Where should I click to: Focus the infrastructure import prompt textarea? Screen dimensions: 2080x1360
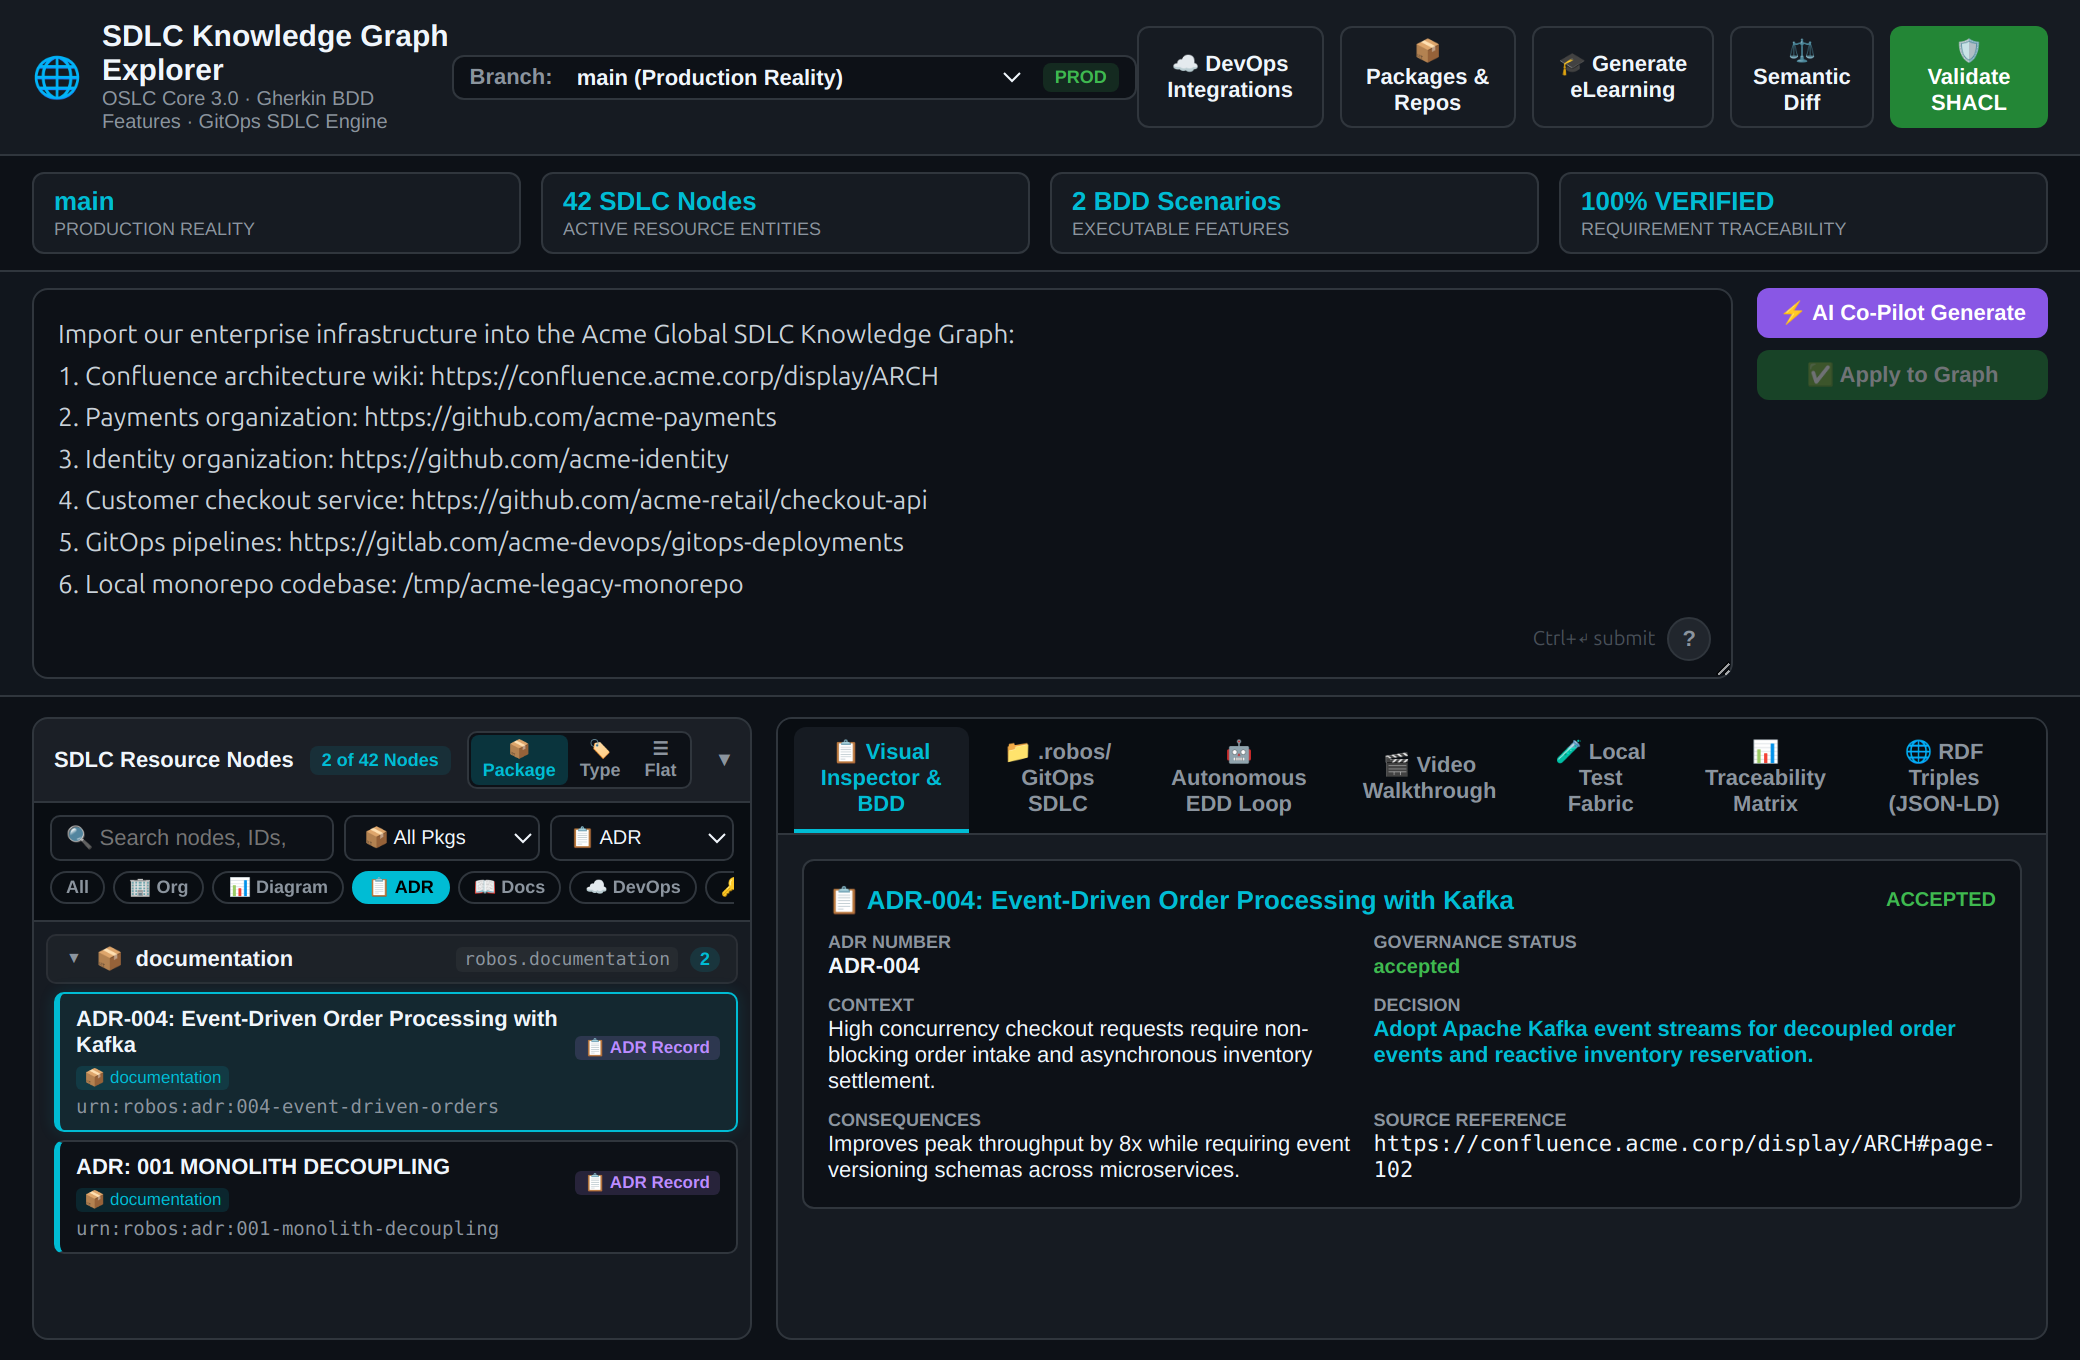(x=882, y=484)
